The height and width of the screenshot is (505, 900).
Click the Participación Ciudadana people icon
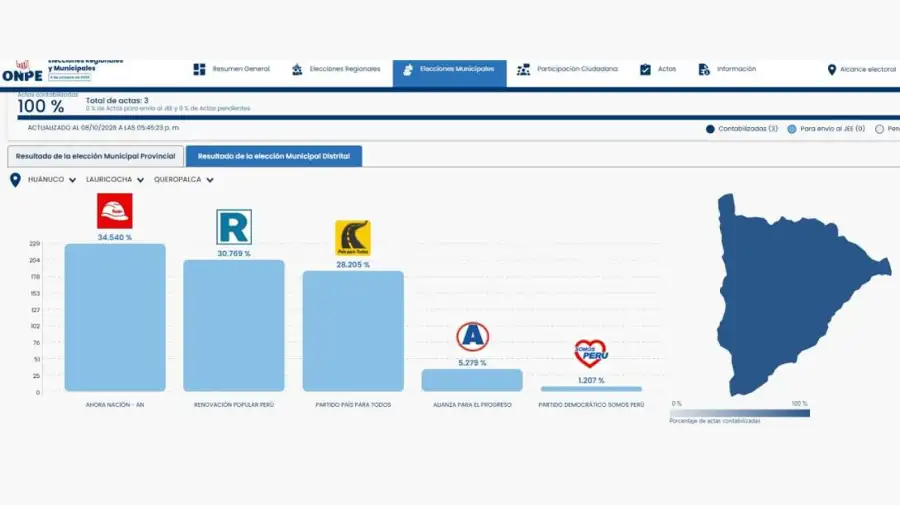(523, 69)
